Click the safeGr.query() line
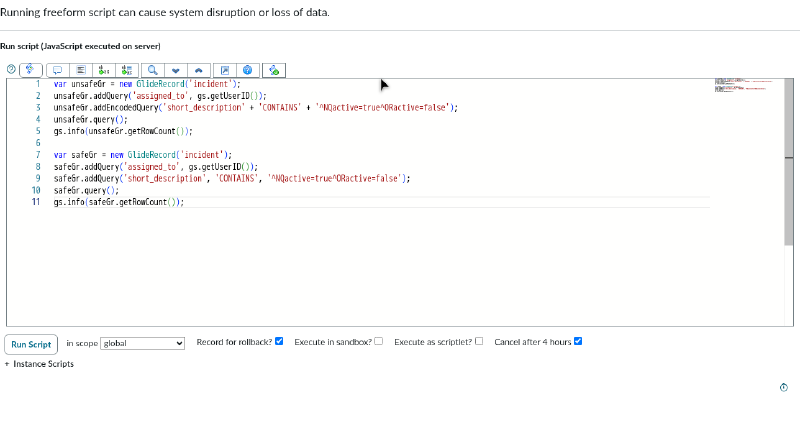The image size is (800, 442). coord(86,190)
